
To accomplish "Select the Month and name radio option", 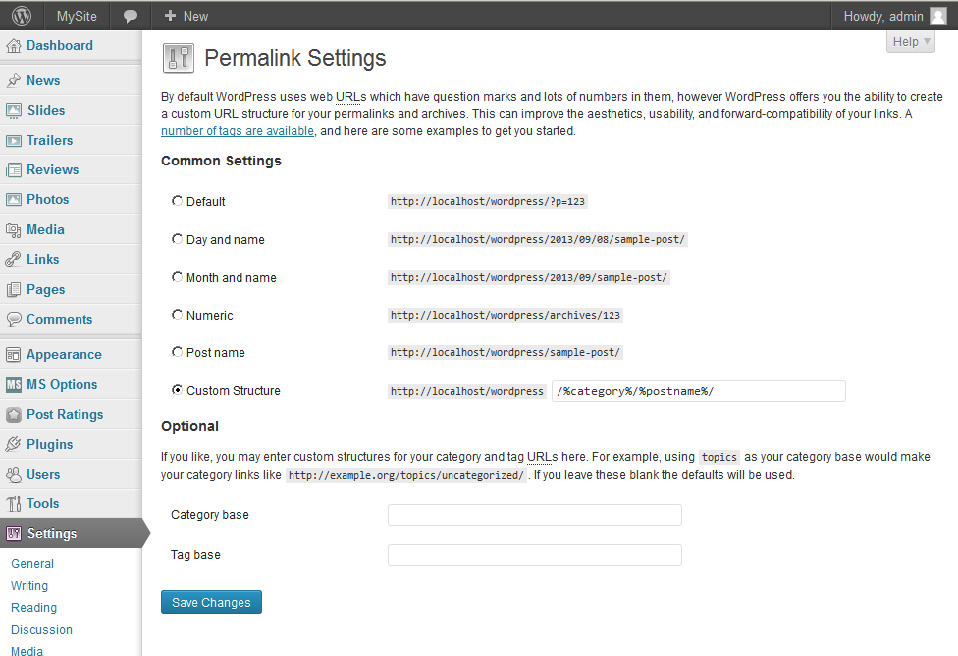I will click(178, 277).
